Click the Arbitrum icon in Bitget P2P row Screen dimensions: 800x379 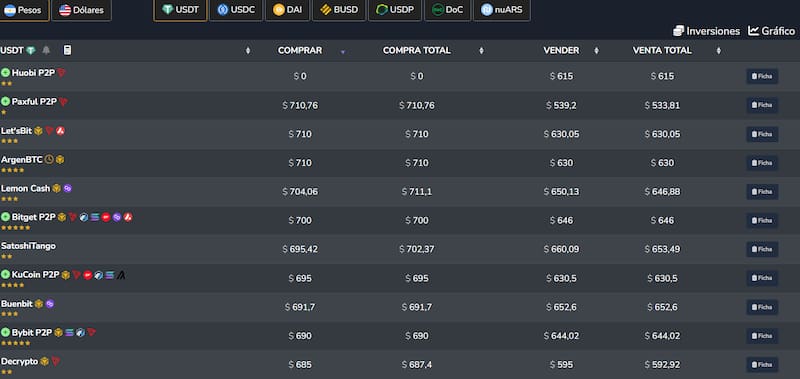tap(84, 217)
